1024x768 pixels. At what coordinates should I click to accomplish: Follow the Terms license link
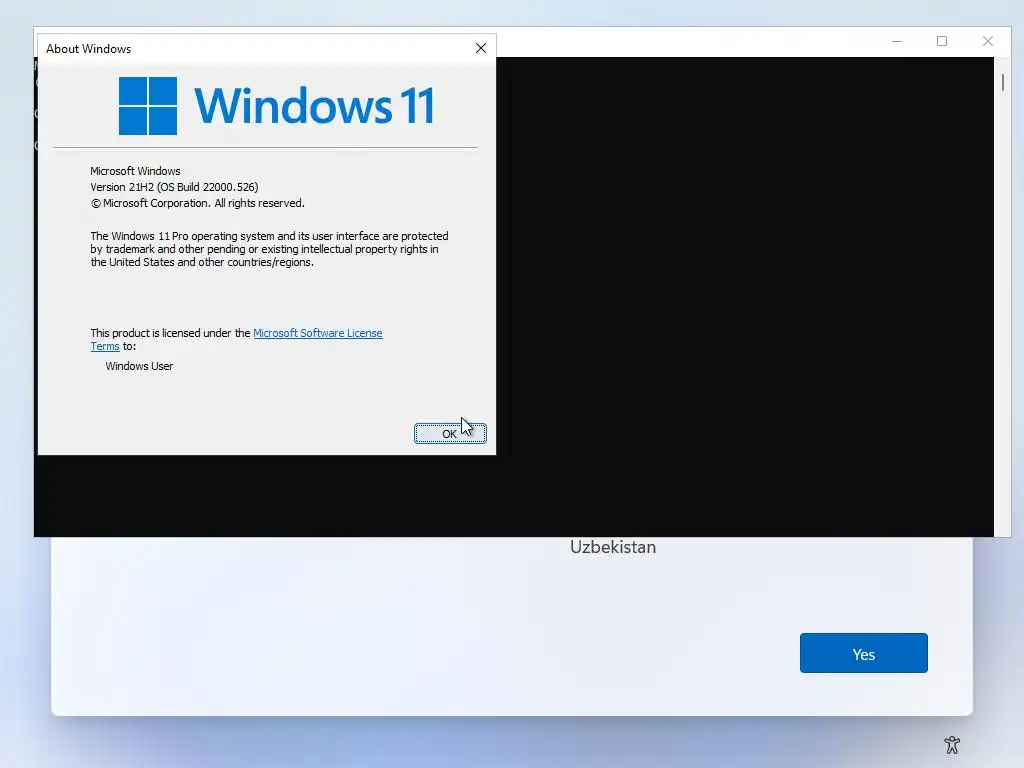(104, 347)
